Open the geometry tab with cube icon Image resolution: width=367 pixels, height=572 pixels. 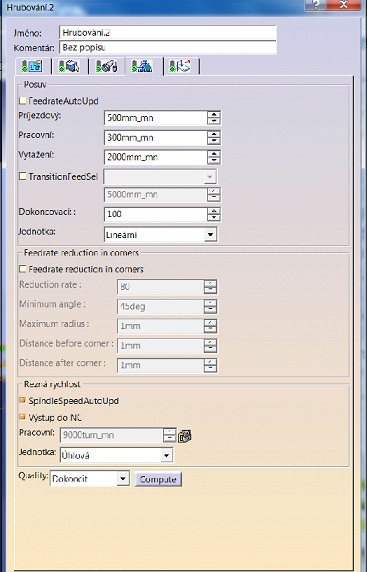(x=70, y=66)
